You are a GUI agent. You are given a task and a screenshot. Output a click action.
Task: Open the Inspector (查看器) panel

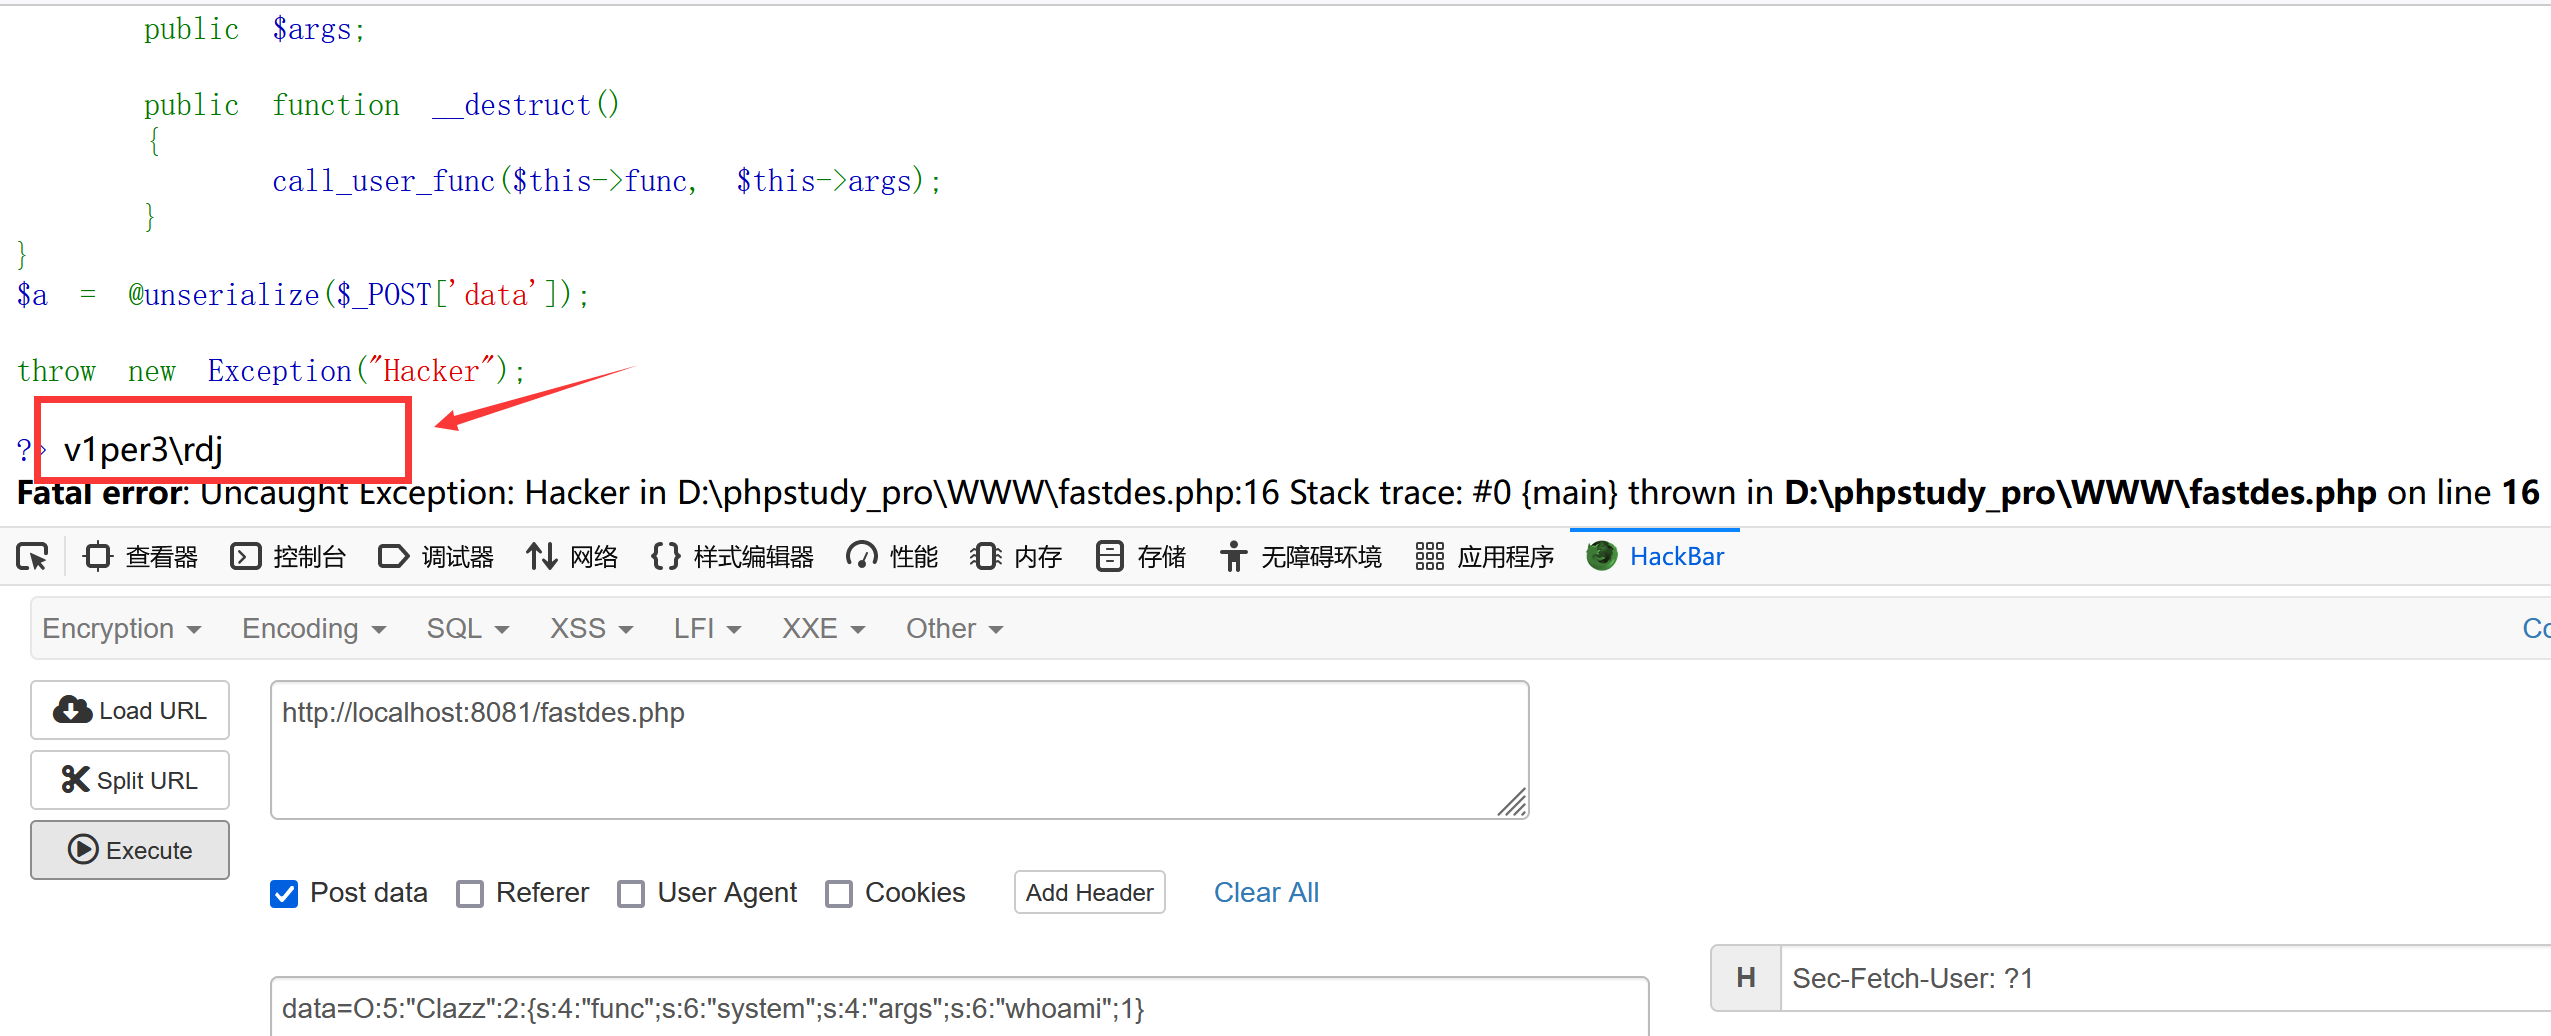pos(141,556)
